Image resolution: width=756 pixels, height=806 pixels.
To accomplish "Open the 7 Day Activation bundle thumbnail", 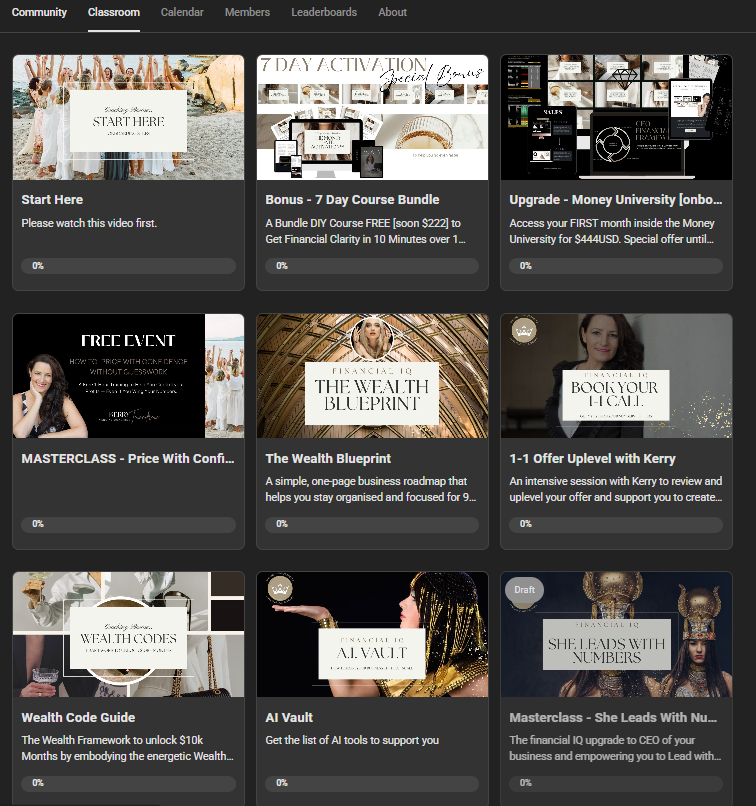I will (372, 118).
